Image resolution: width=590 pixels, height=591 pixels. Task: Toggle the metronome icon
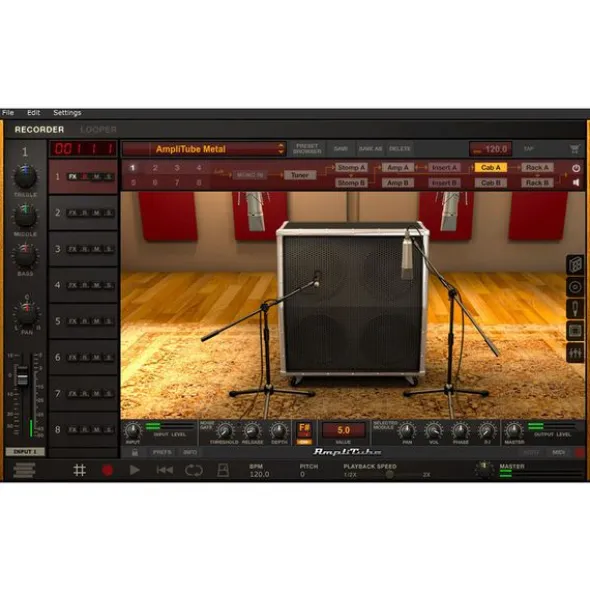[223, 470]
